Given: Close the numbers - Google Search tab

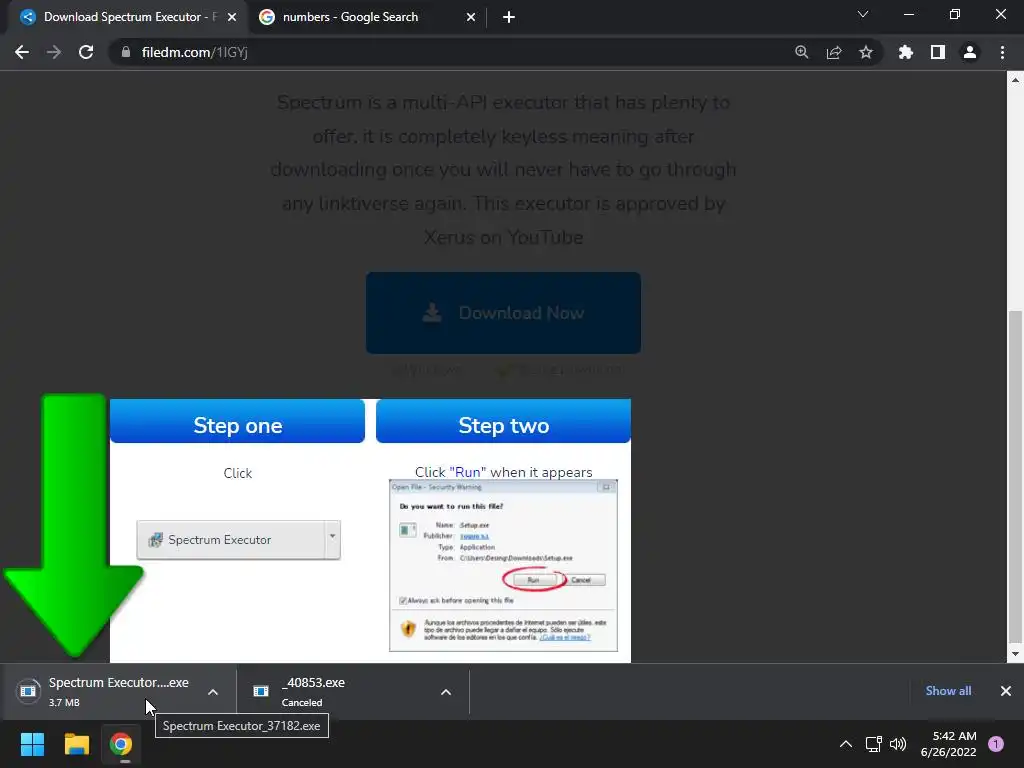Looking at the screenshot, I should (471, 17).
